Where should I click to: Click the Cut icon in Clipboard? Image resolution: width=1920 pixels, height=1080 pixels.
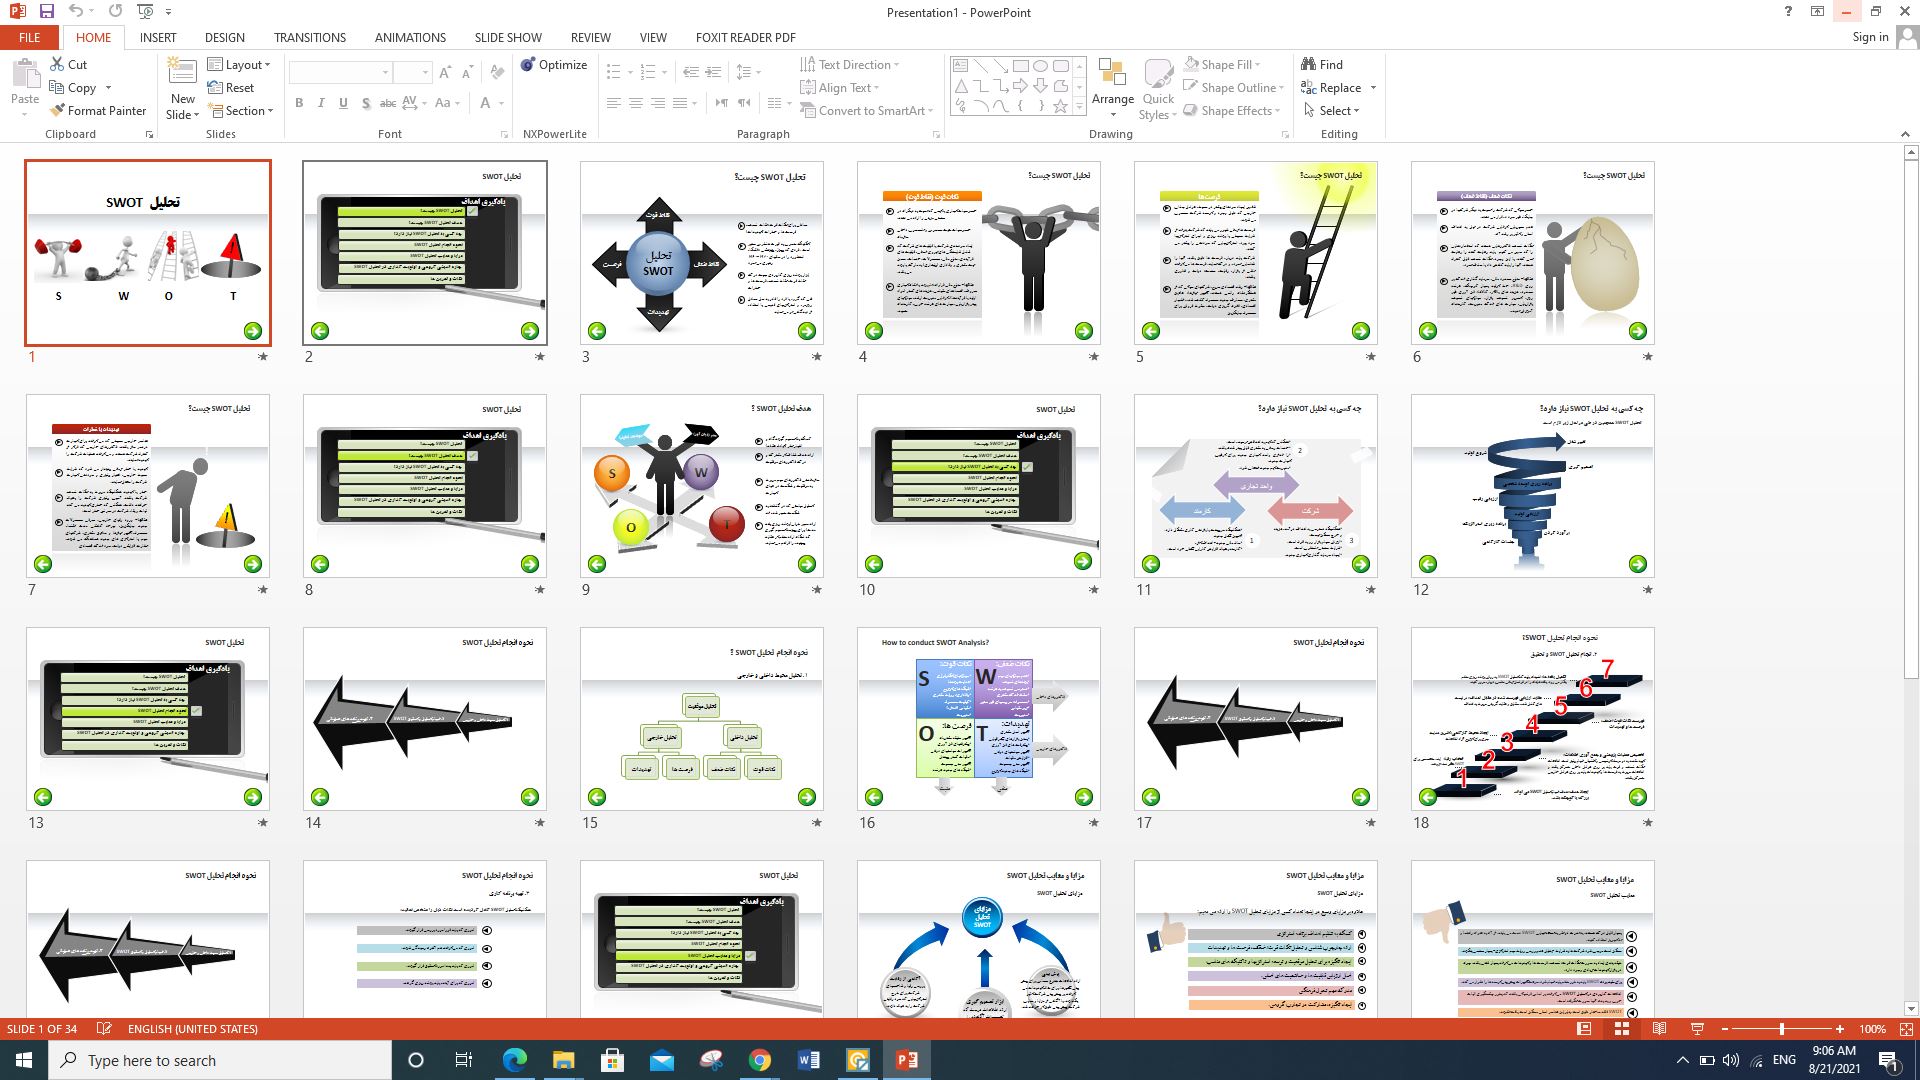(x=68, y=64)
